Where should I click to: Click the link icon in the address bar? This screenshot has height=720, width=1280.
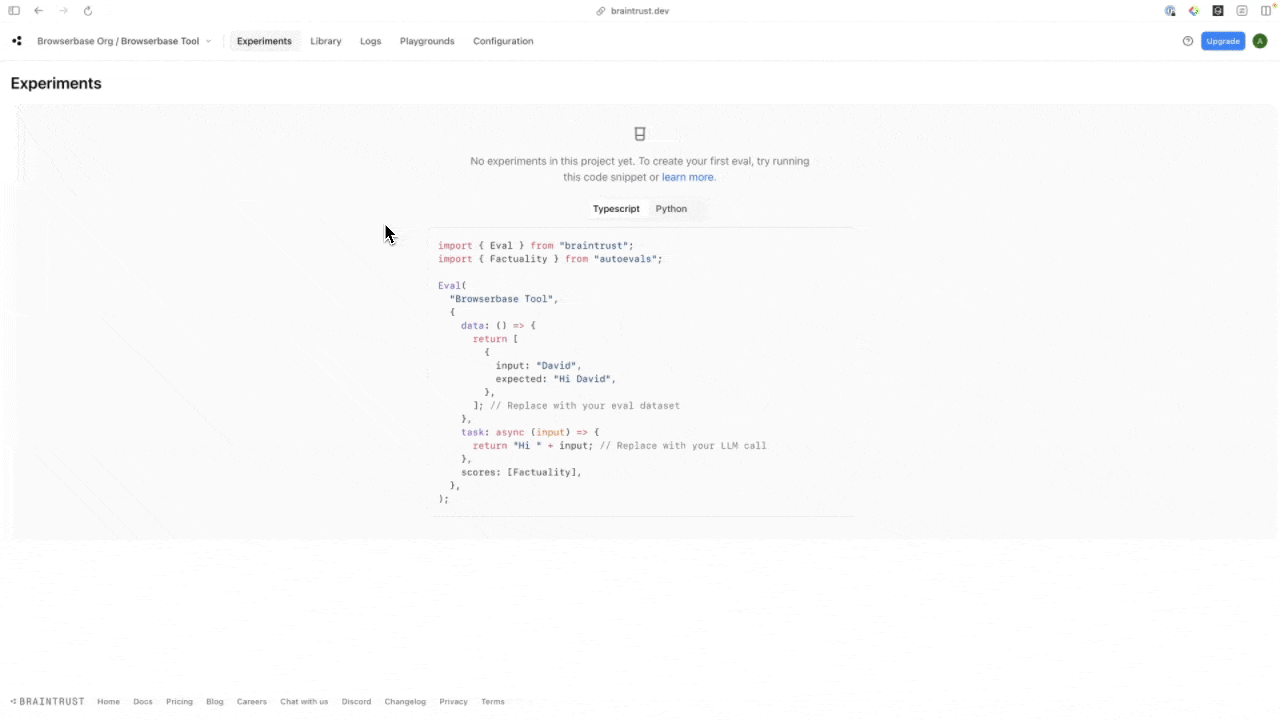click(x=601, y=11)
